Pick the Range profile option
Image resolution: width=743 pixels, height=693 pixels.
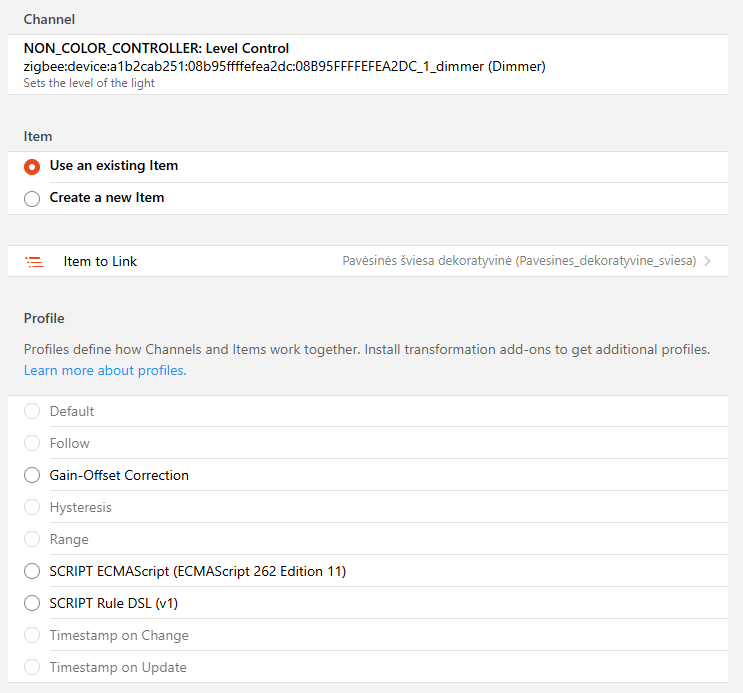coord(32,539)
